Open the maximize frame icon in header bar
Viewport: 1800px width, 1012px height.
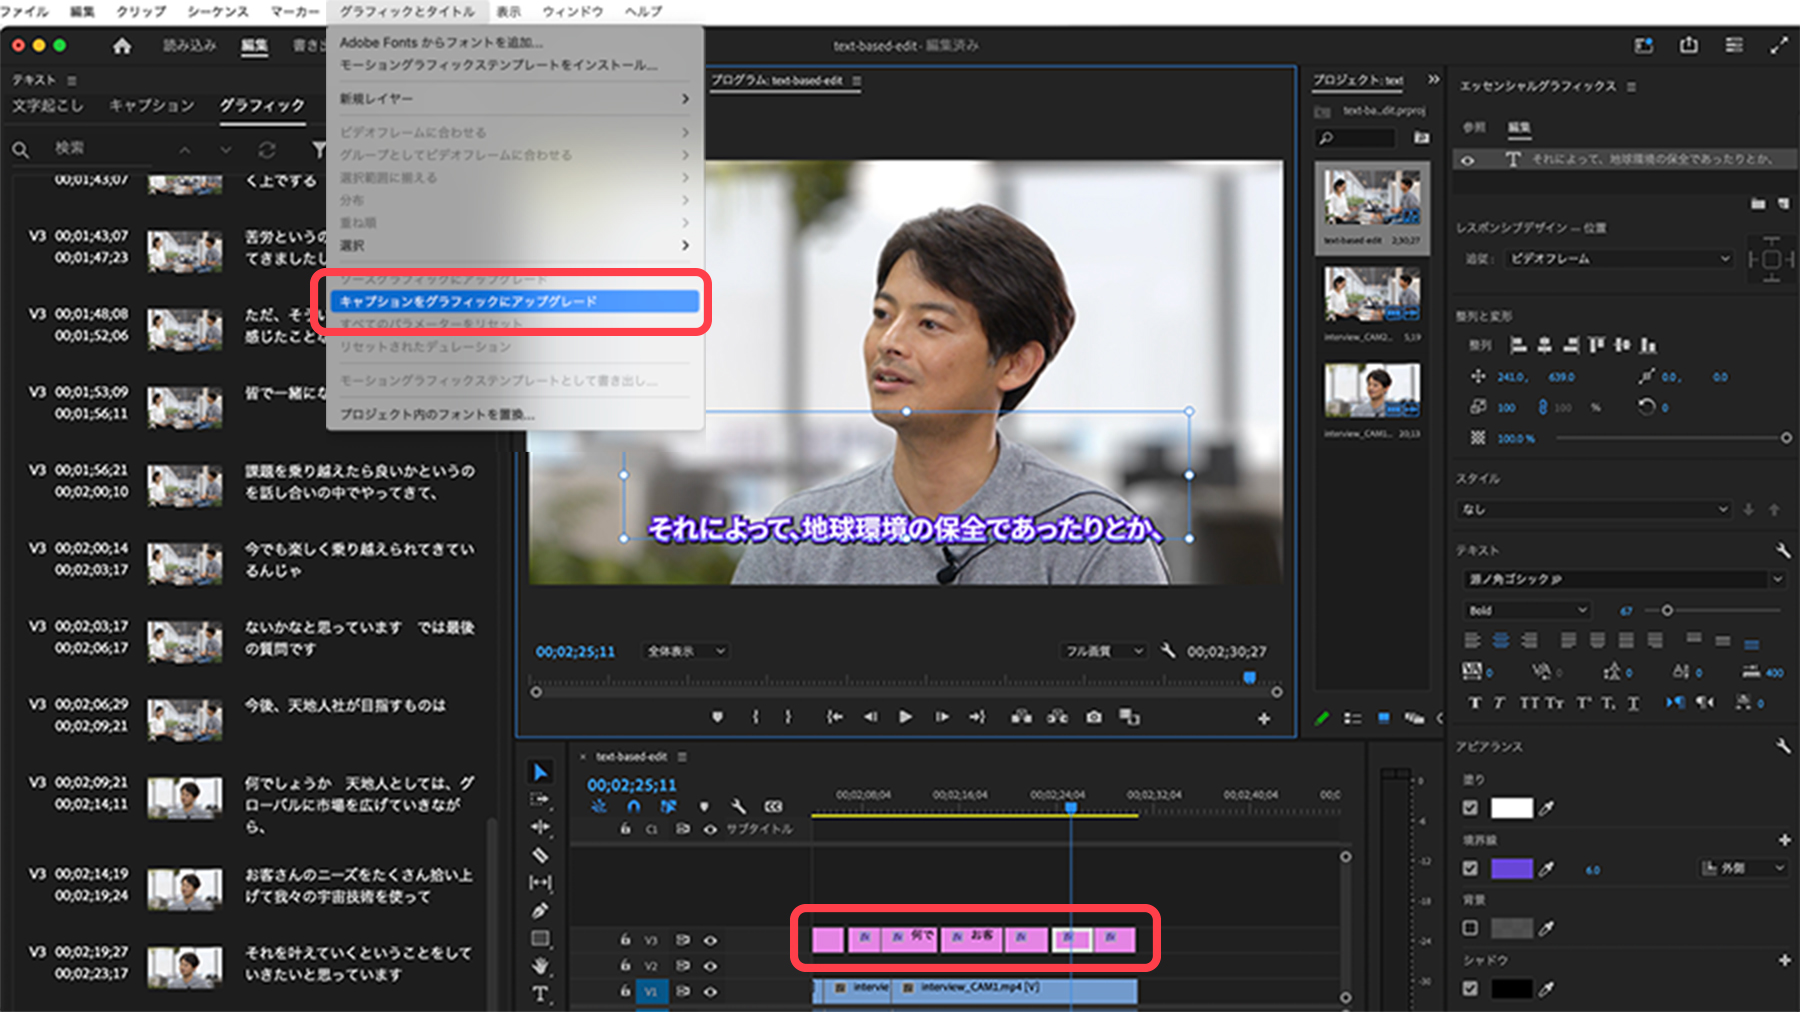1779,45
